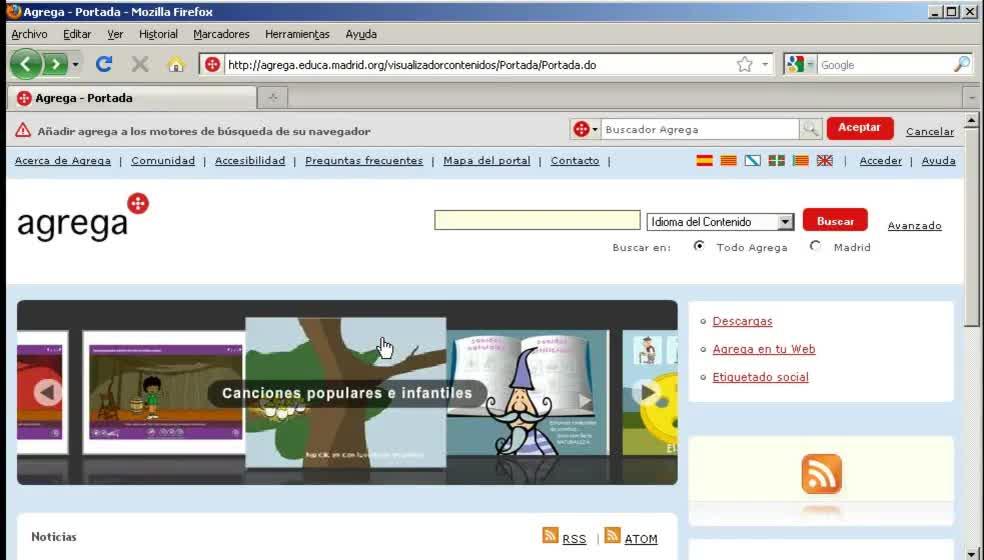This screenshot has height=560, width=984.
Task: Open the Home page icon
Action: tap(176, 64)
